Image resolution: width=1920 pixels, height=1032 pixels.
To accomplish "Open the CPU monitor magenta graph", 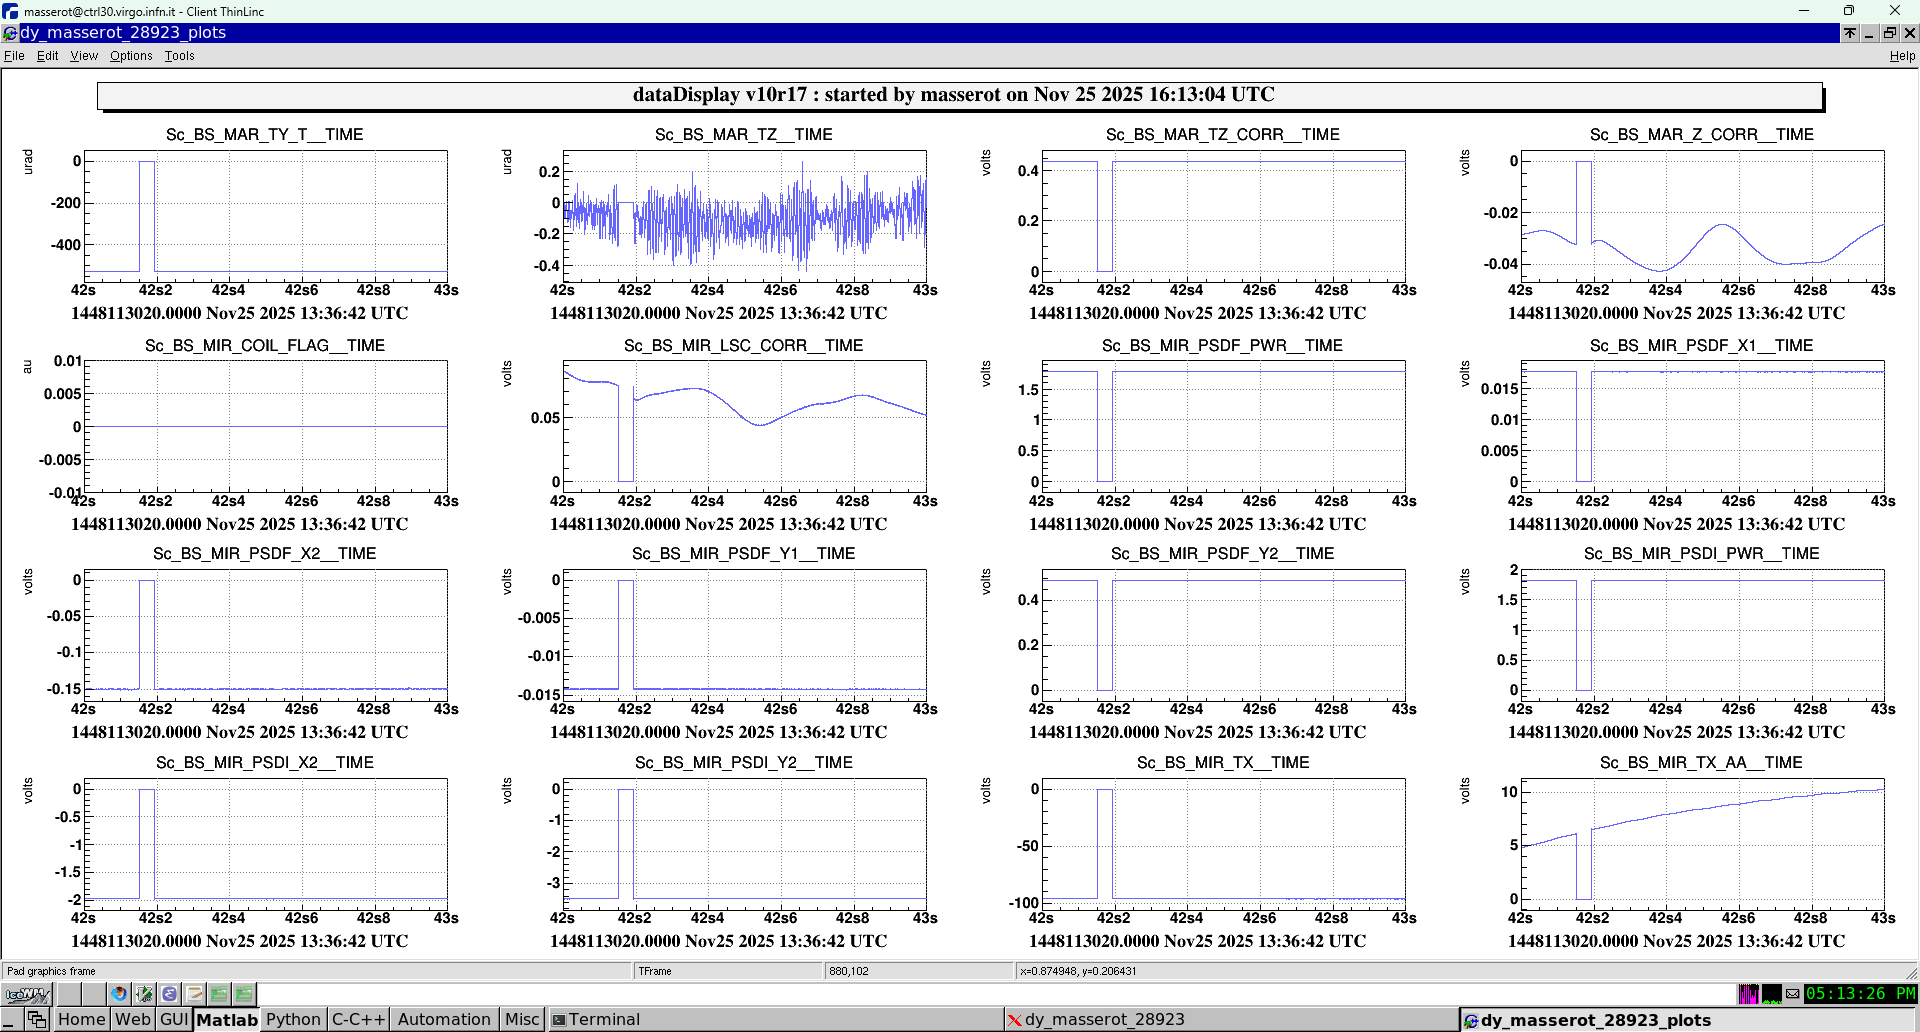I will click(1748, 994).
